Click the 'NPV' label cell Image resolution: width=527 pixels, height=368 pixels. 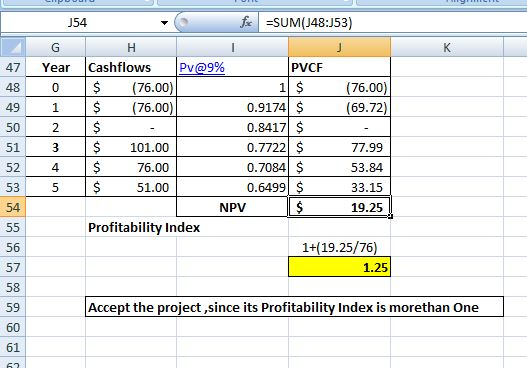(x=232, y=207)
